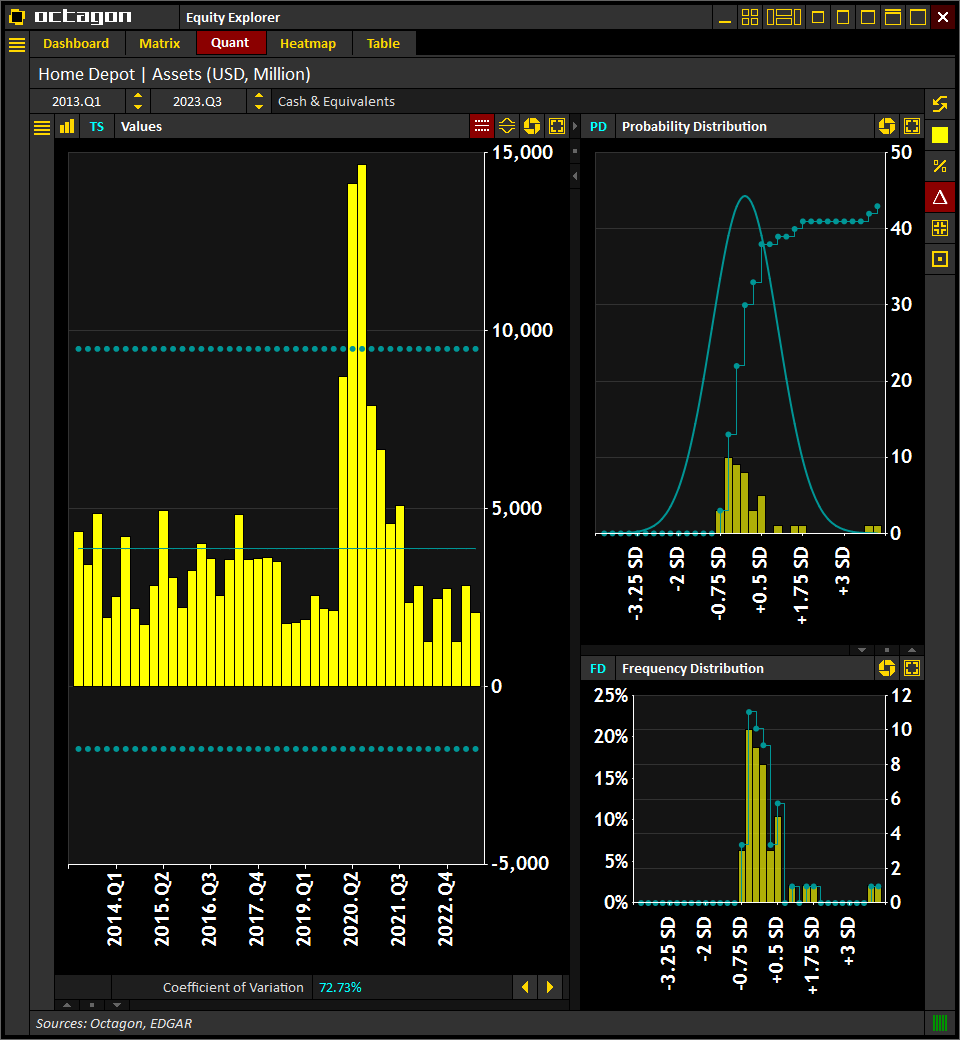
Task: Collapse the left panel using the left-pointing arrow
Action: click(x=575, y=176)
